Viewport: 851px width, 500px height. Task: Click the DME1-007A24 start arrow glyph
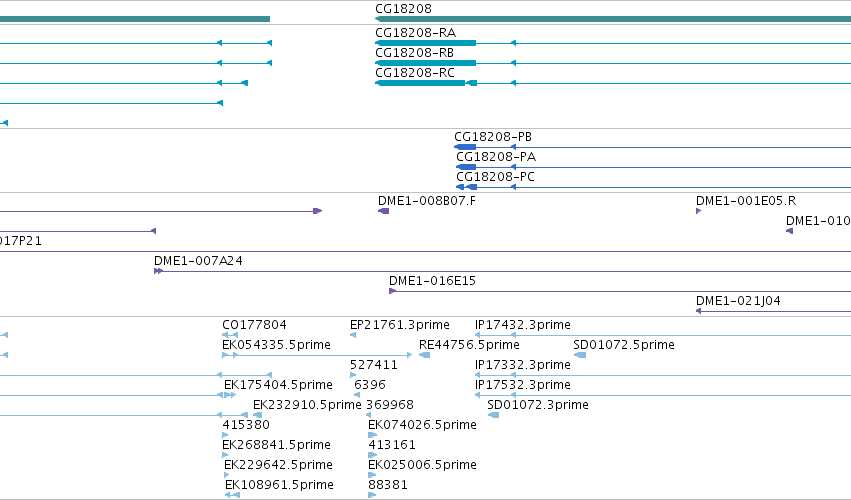(x=158, y=271)
